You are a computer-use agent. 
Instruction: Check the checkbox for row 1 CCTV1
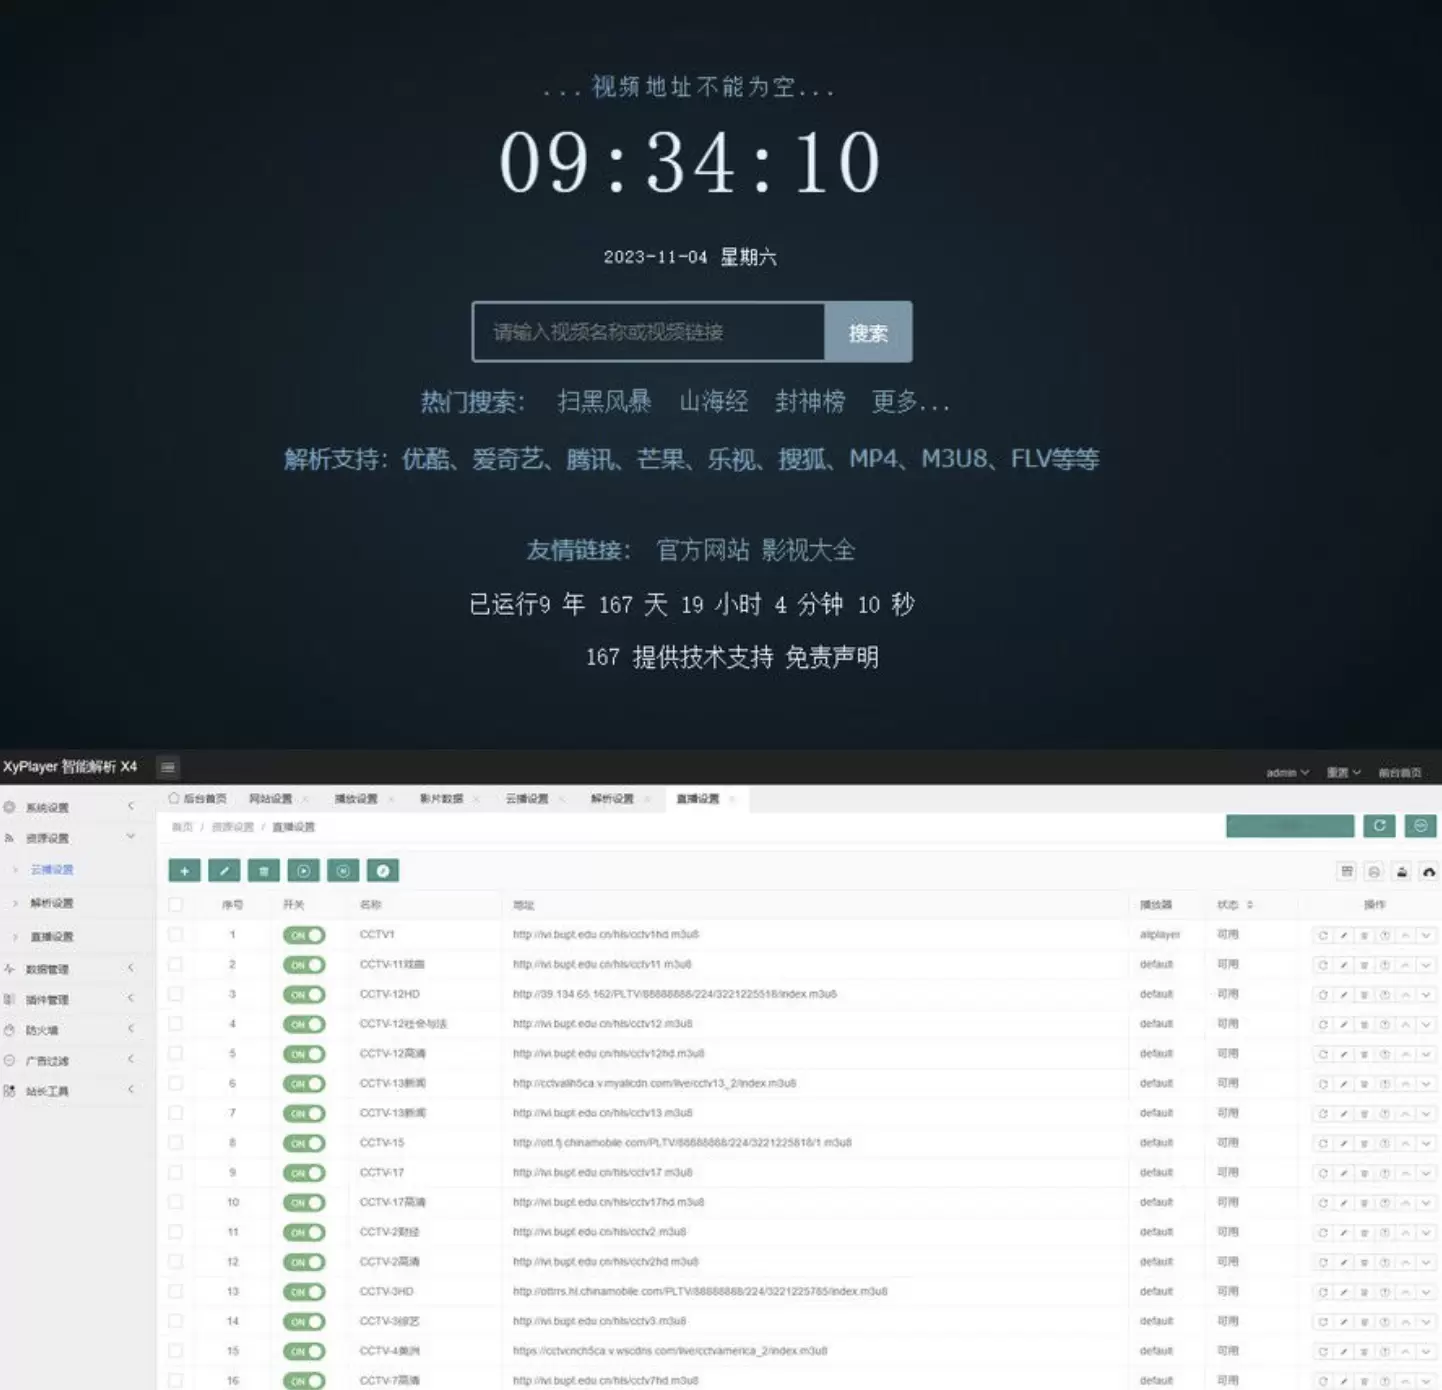tap(176, 934)
